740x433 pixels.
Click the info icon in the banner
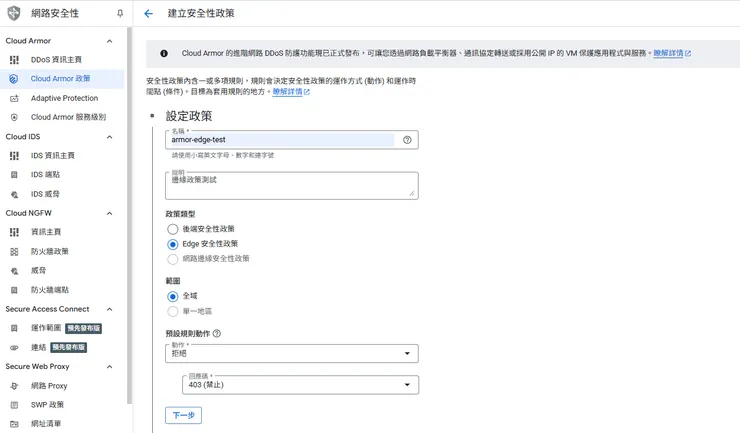pos(164,53)
